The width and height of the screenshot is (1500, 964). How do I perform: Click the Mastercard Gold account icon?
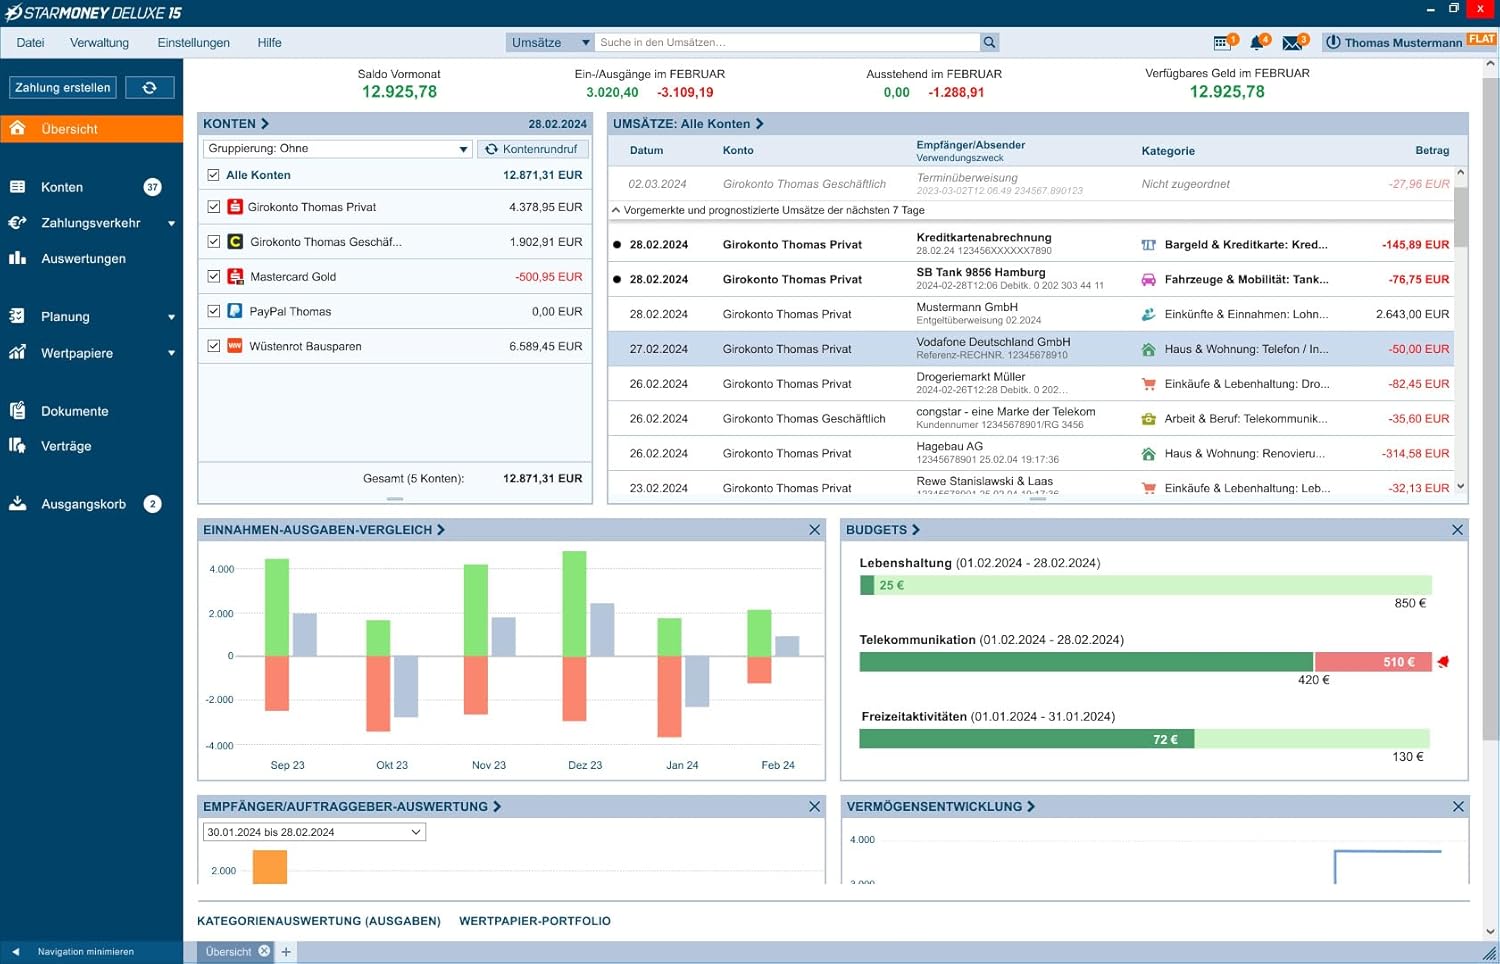click(235, 276)
